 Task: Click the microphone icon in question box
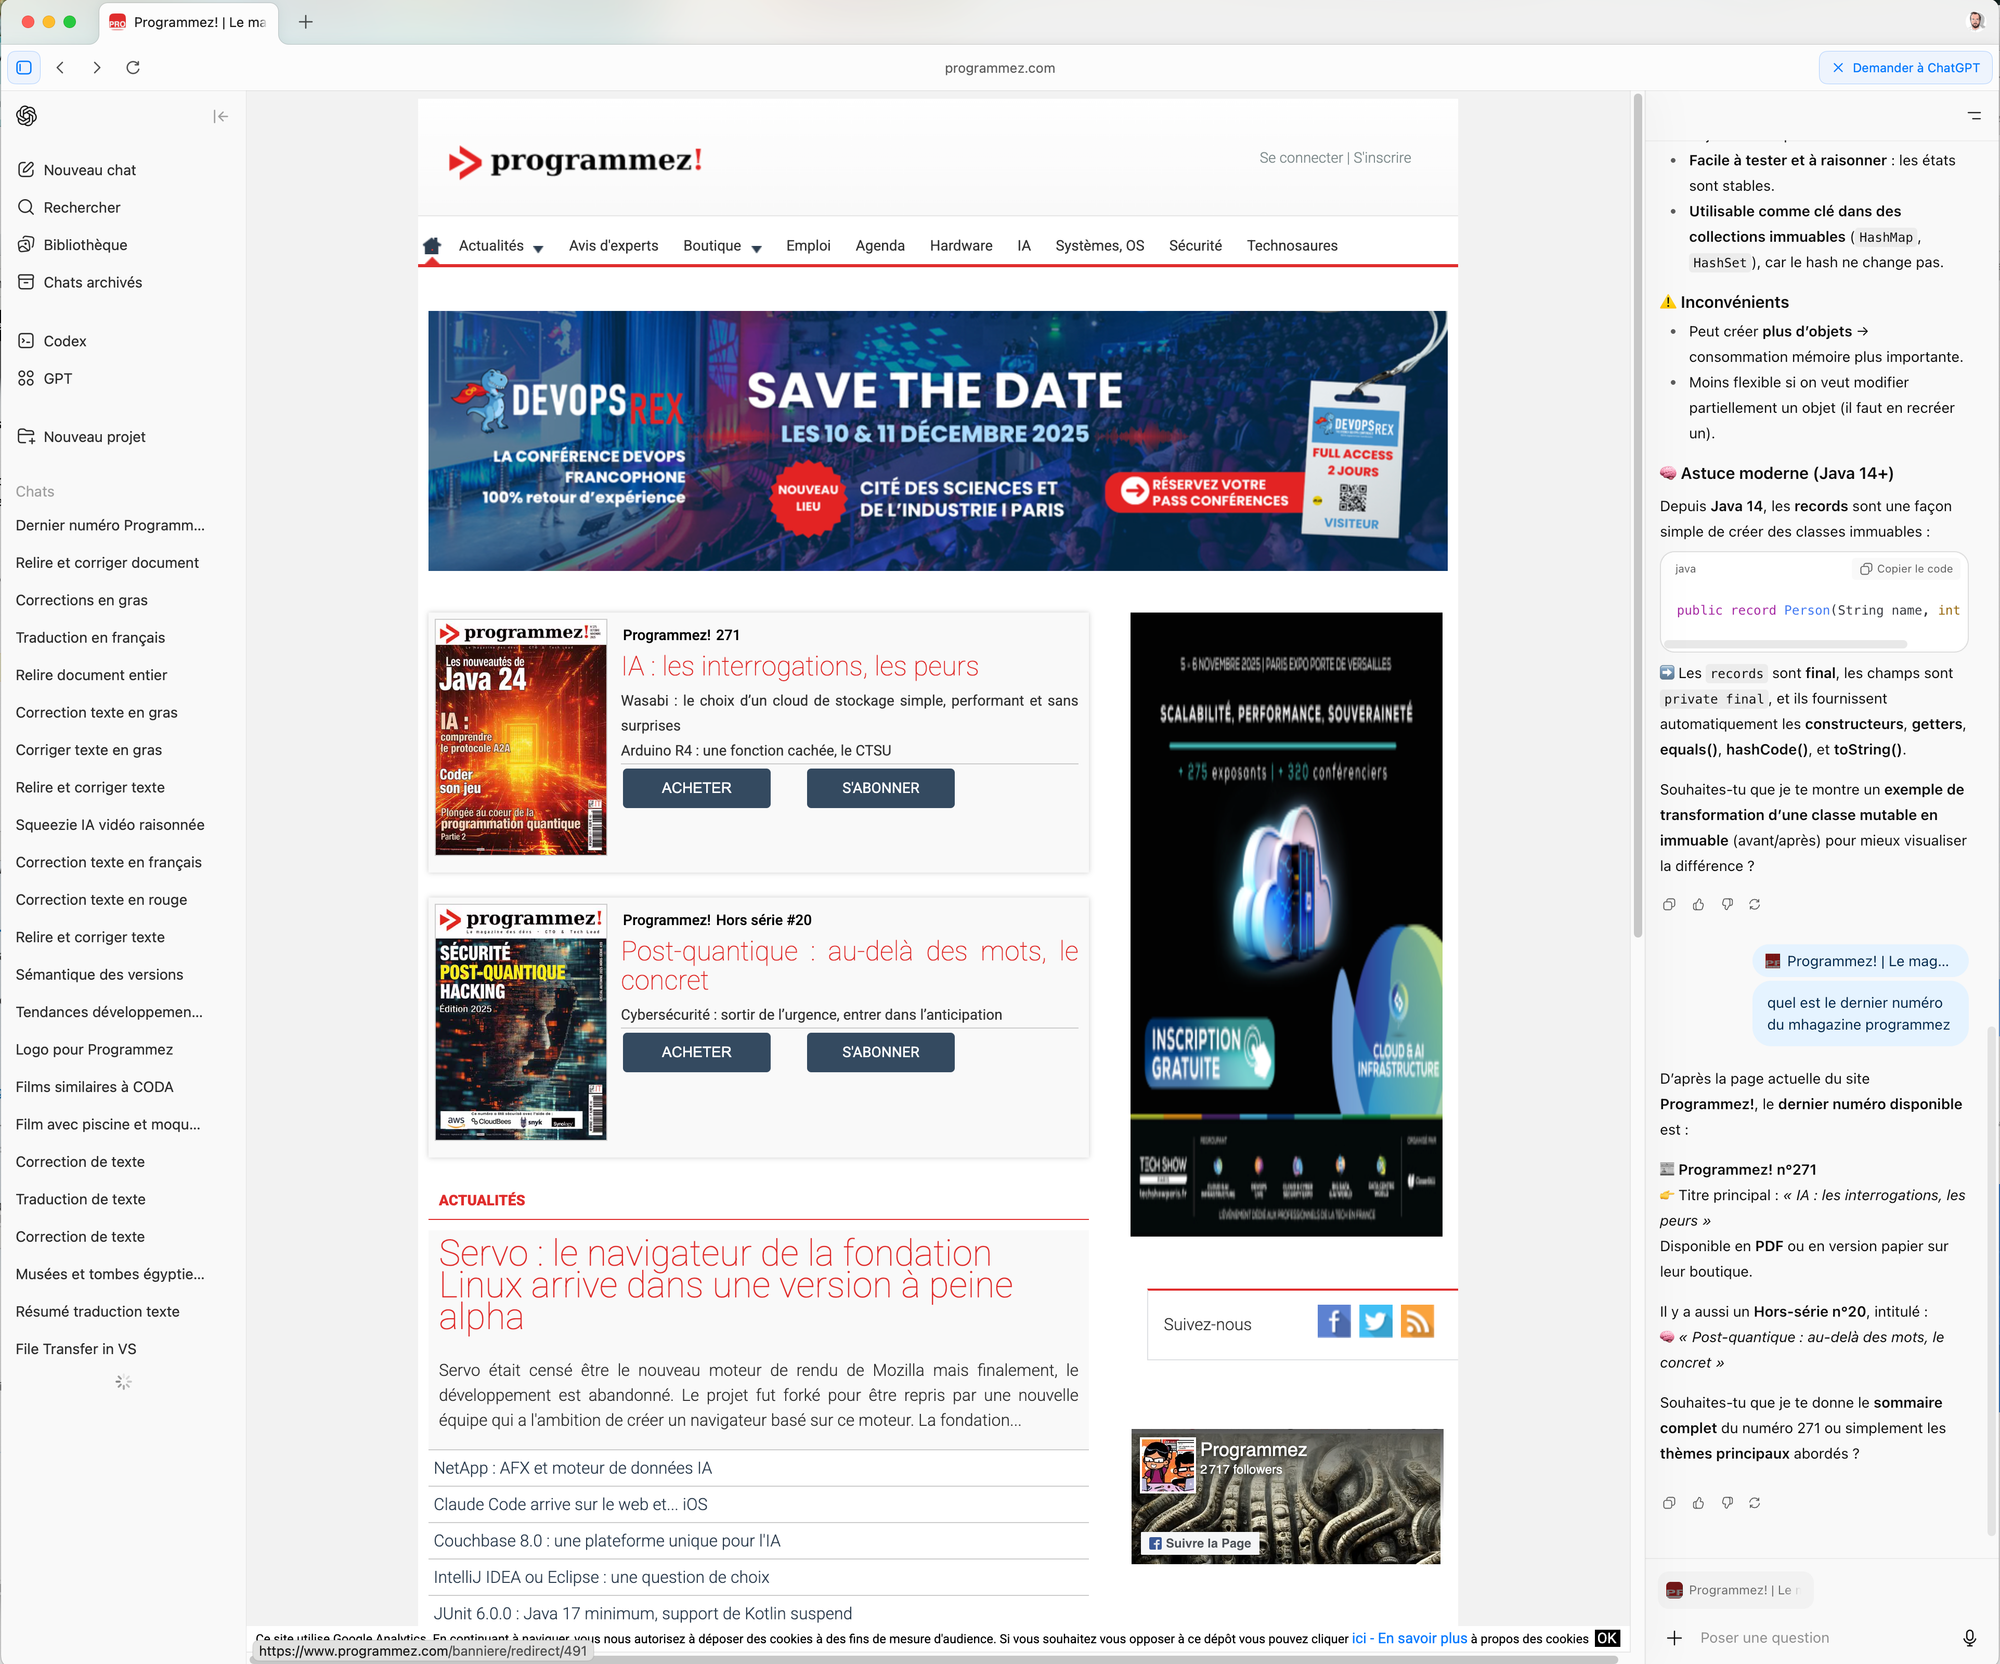1969,1638
